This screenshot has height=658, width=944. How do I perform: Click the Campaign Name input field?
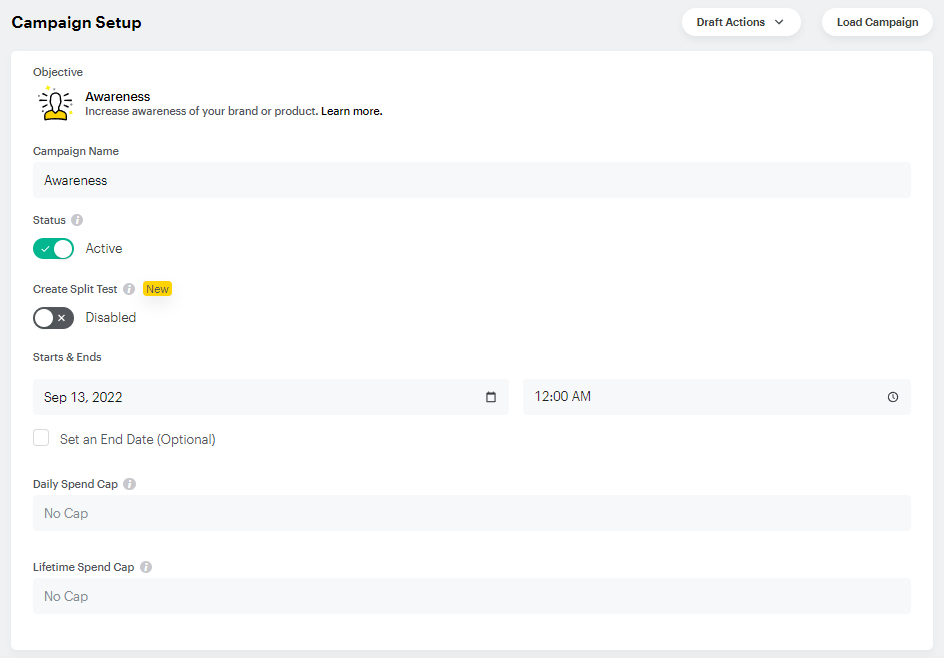click(x=472, y=180)
